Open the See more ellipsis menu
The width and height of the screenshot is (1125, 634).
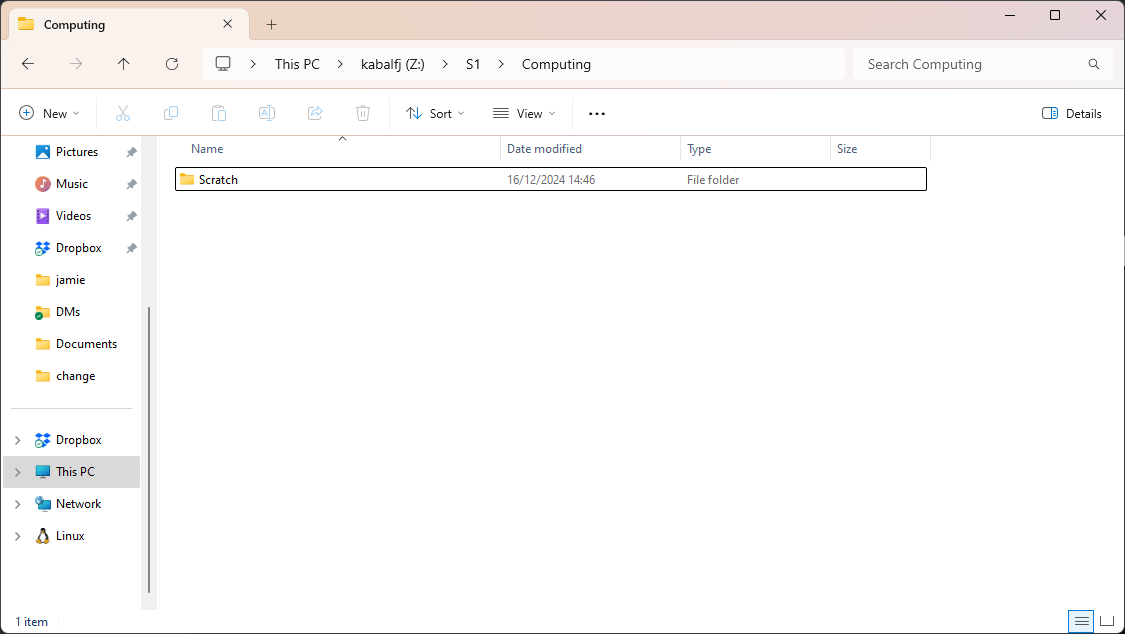coord(597,114)
